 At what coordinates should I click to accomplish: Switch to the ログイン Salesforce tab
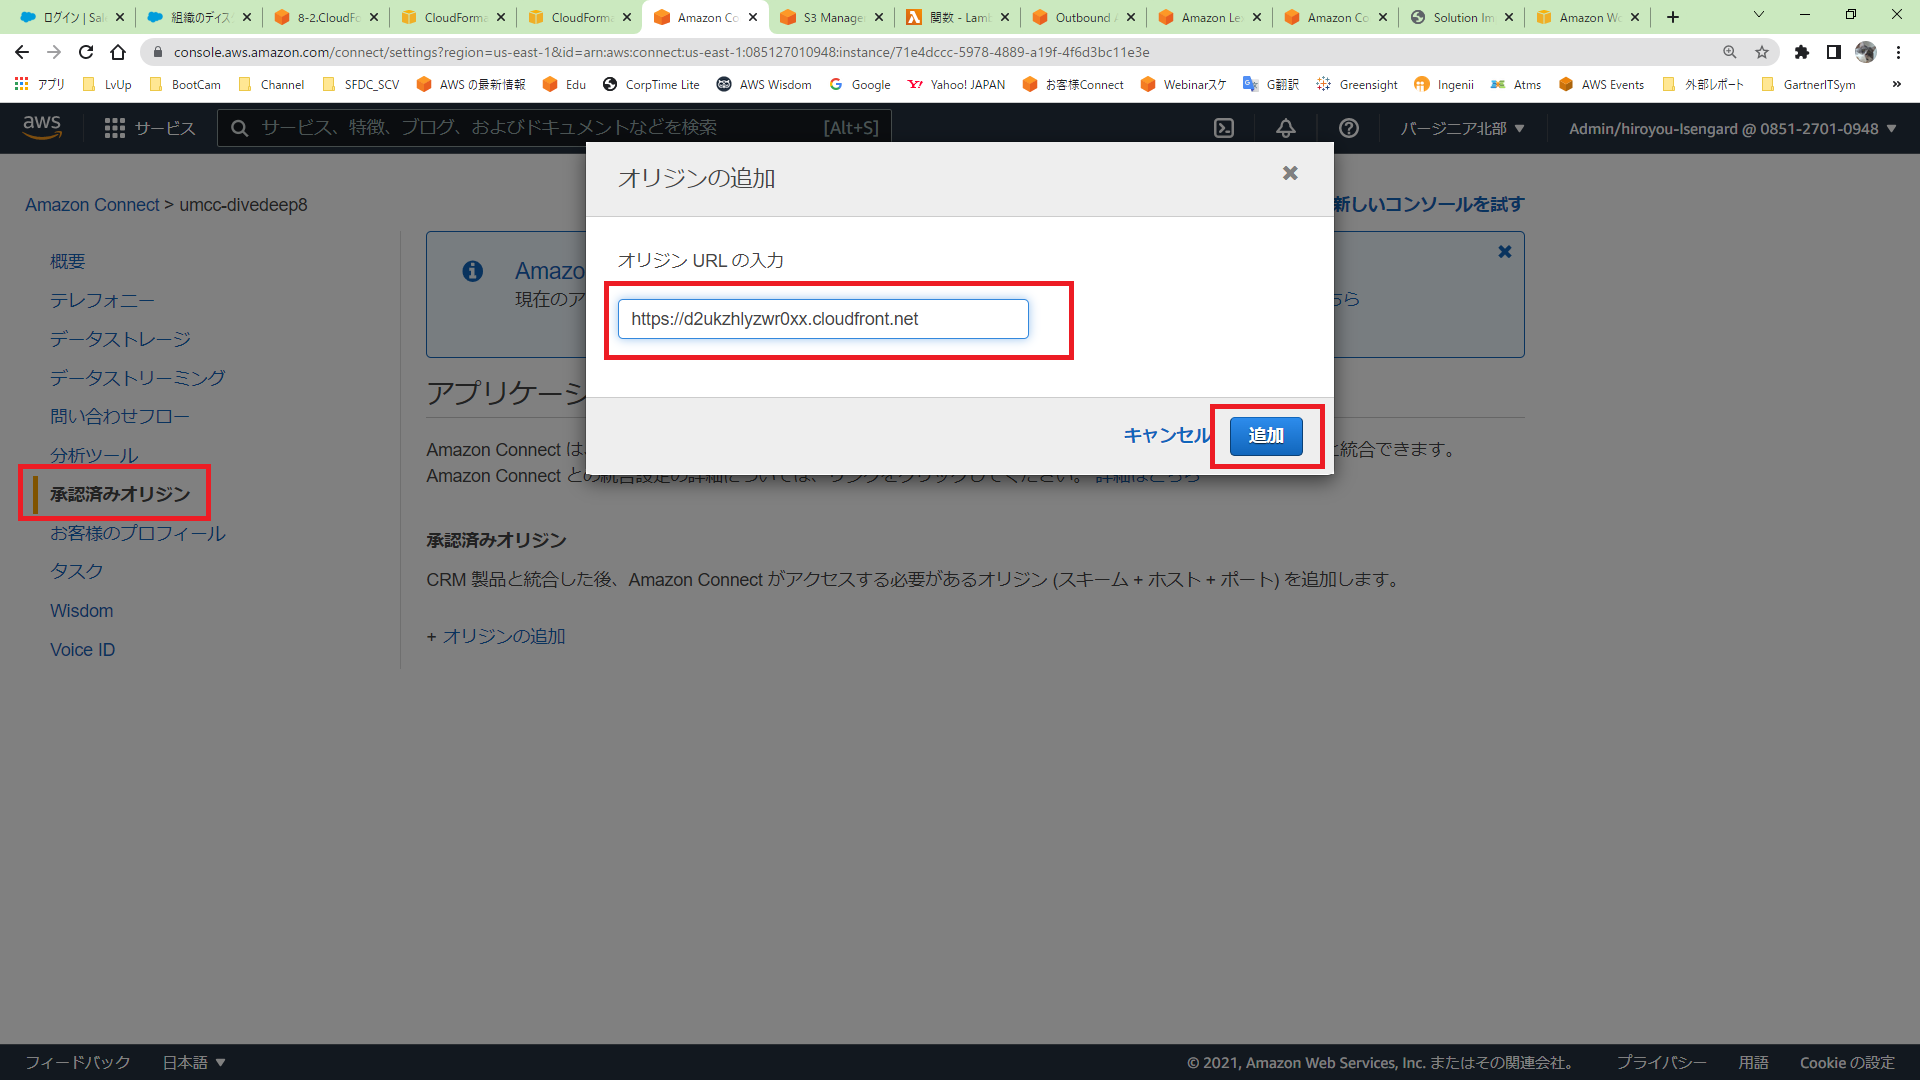(x=72, y=17)
